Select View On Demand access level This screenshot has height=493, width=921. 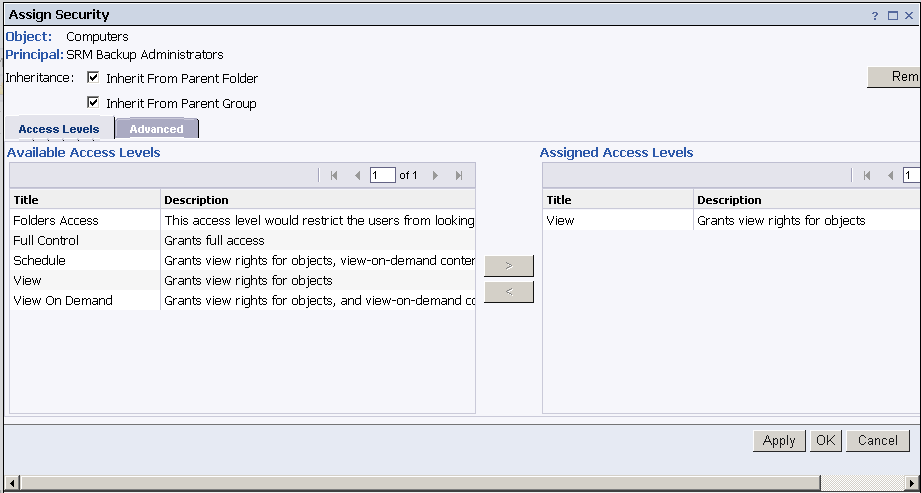[243, 300]
